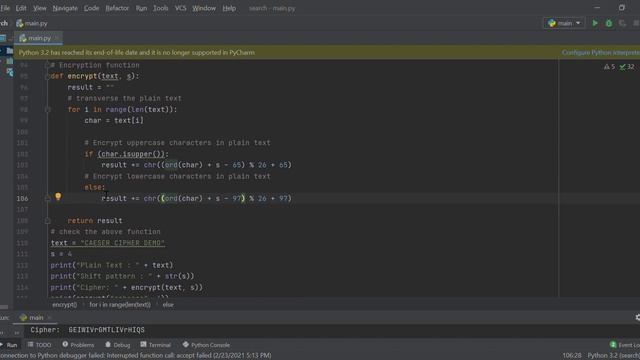The width and height of the screenshot is (640, 360).
Task: Click the print("Plain Text : " + text) line
Action: [x=112, y=265]
